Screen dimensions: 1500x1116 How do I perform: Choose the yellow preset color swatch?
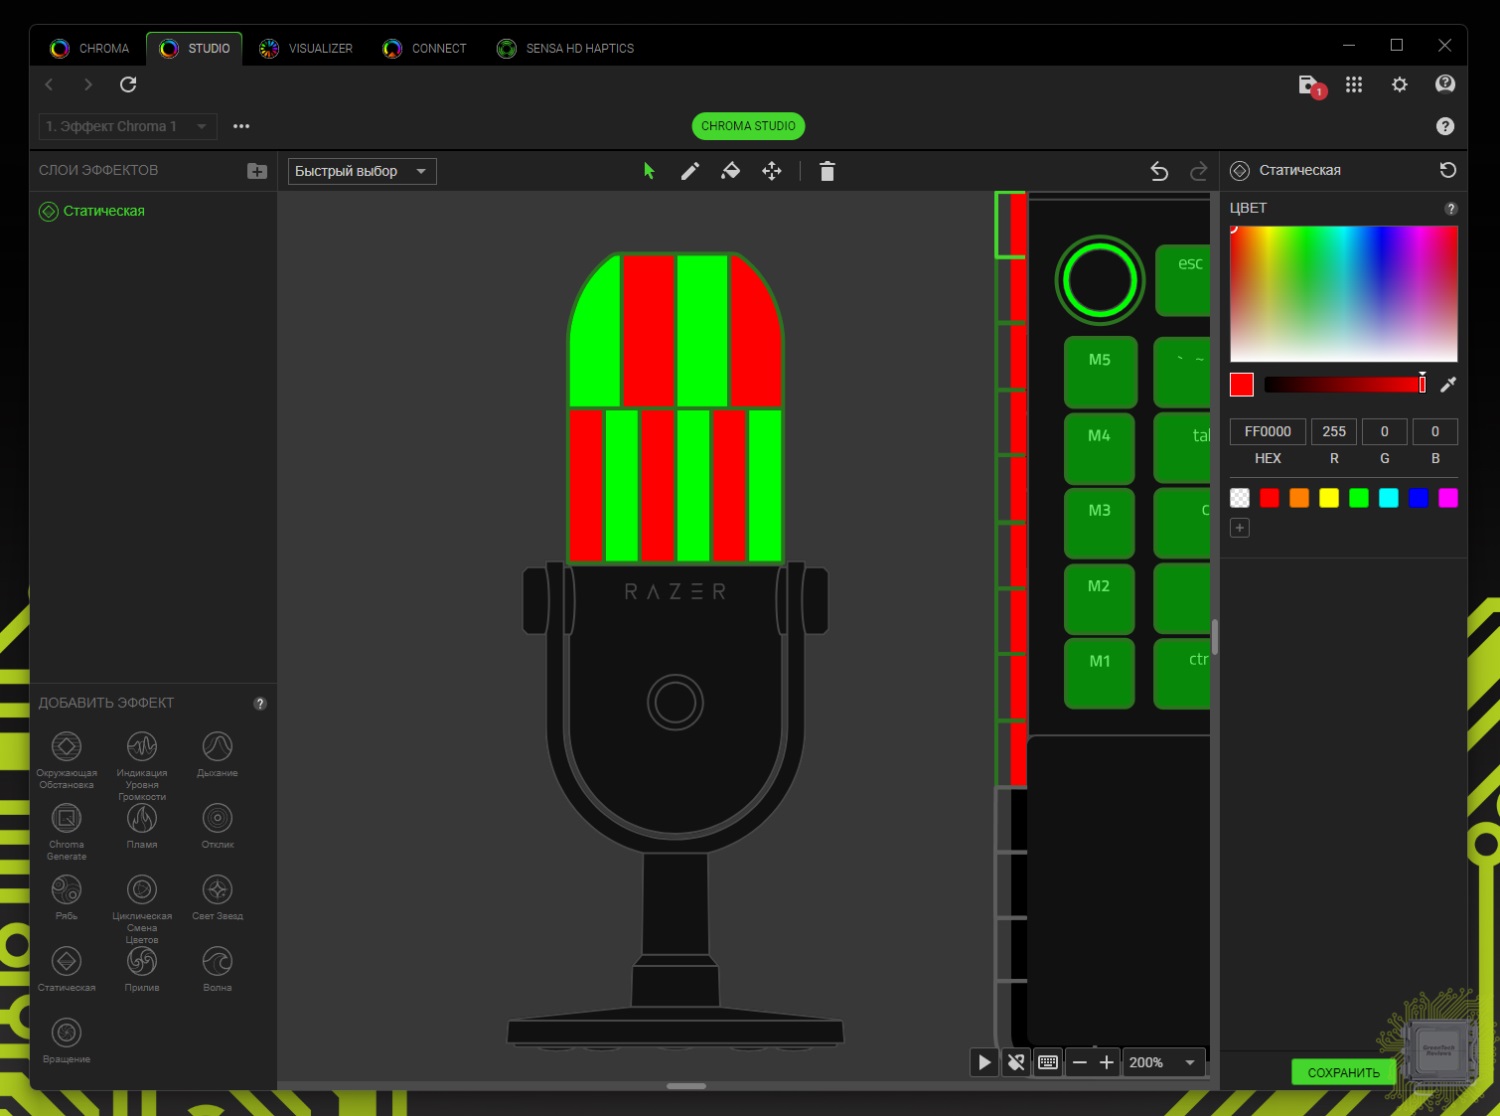coord(1329,498)
